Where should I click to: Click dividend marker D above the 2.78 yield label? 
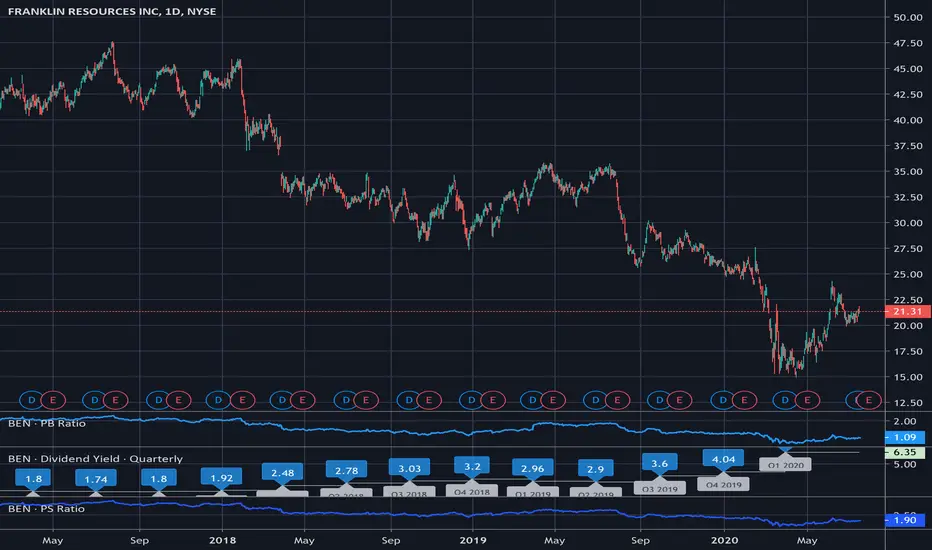(346, 400)
